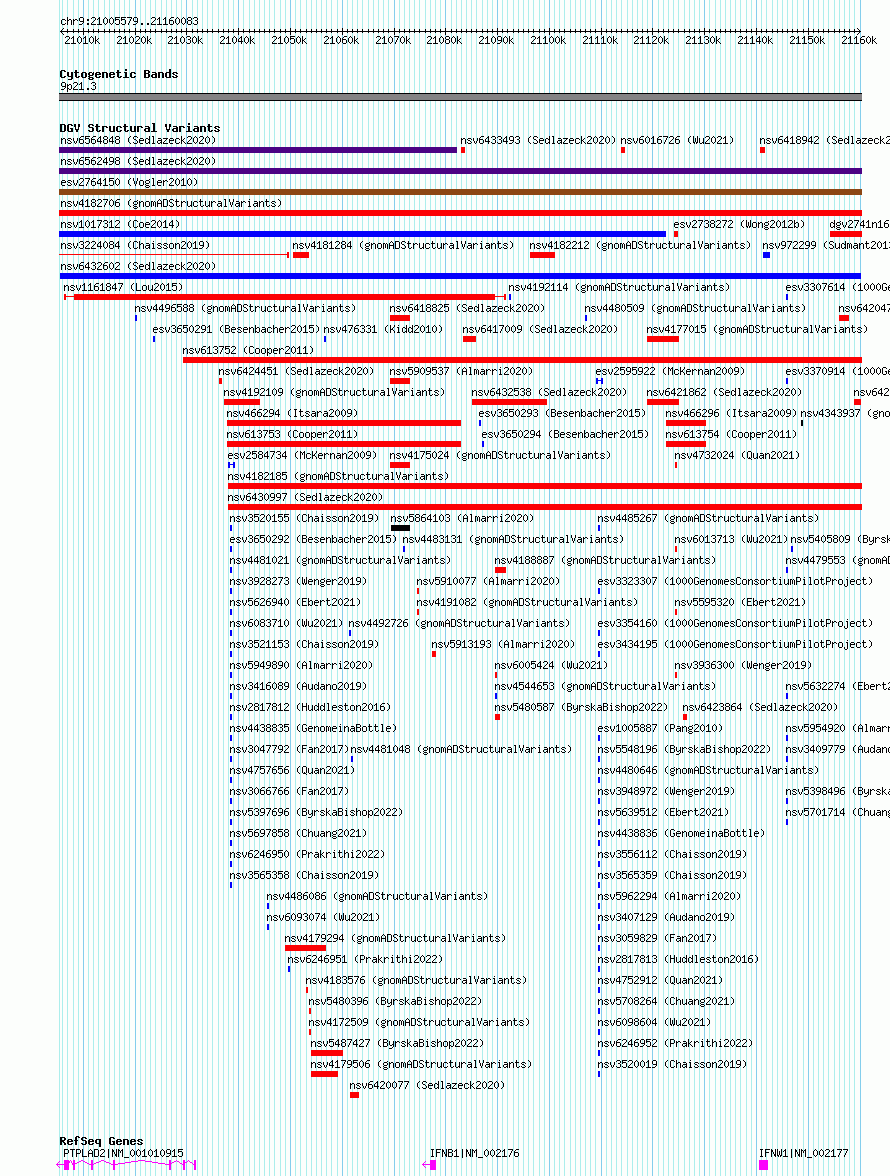Click the nsv6432538 (Sedlazeck2020) label
This screenshot has height=1176, width=890.
point(549,392)
